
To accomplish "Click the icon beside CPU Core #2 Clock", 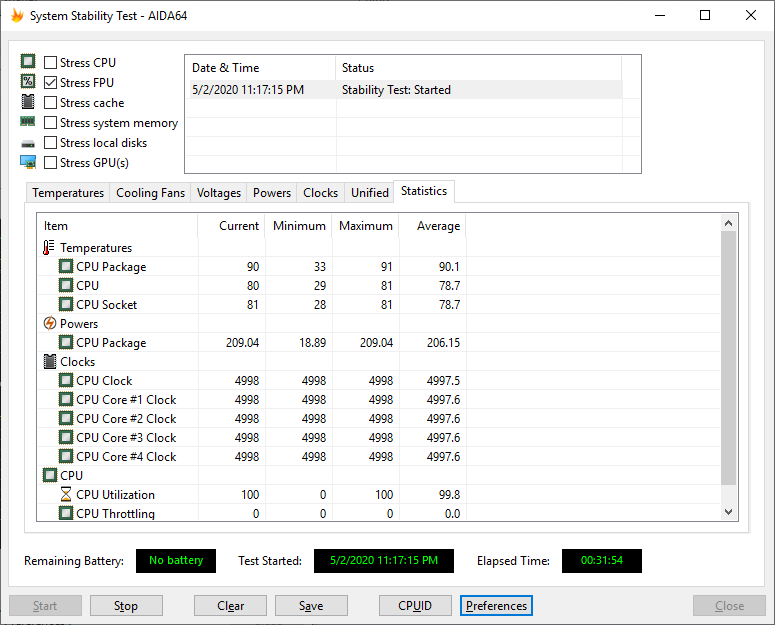I will pos(66,418).
